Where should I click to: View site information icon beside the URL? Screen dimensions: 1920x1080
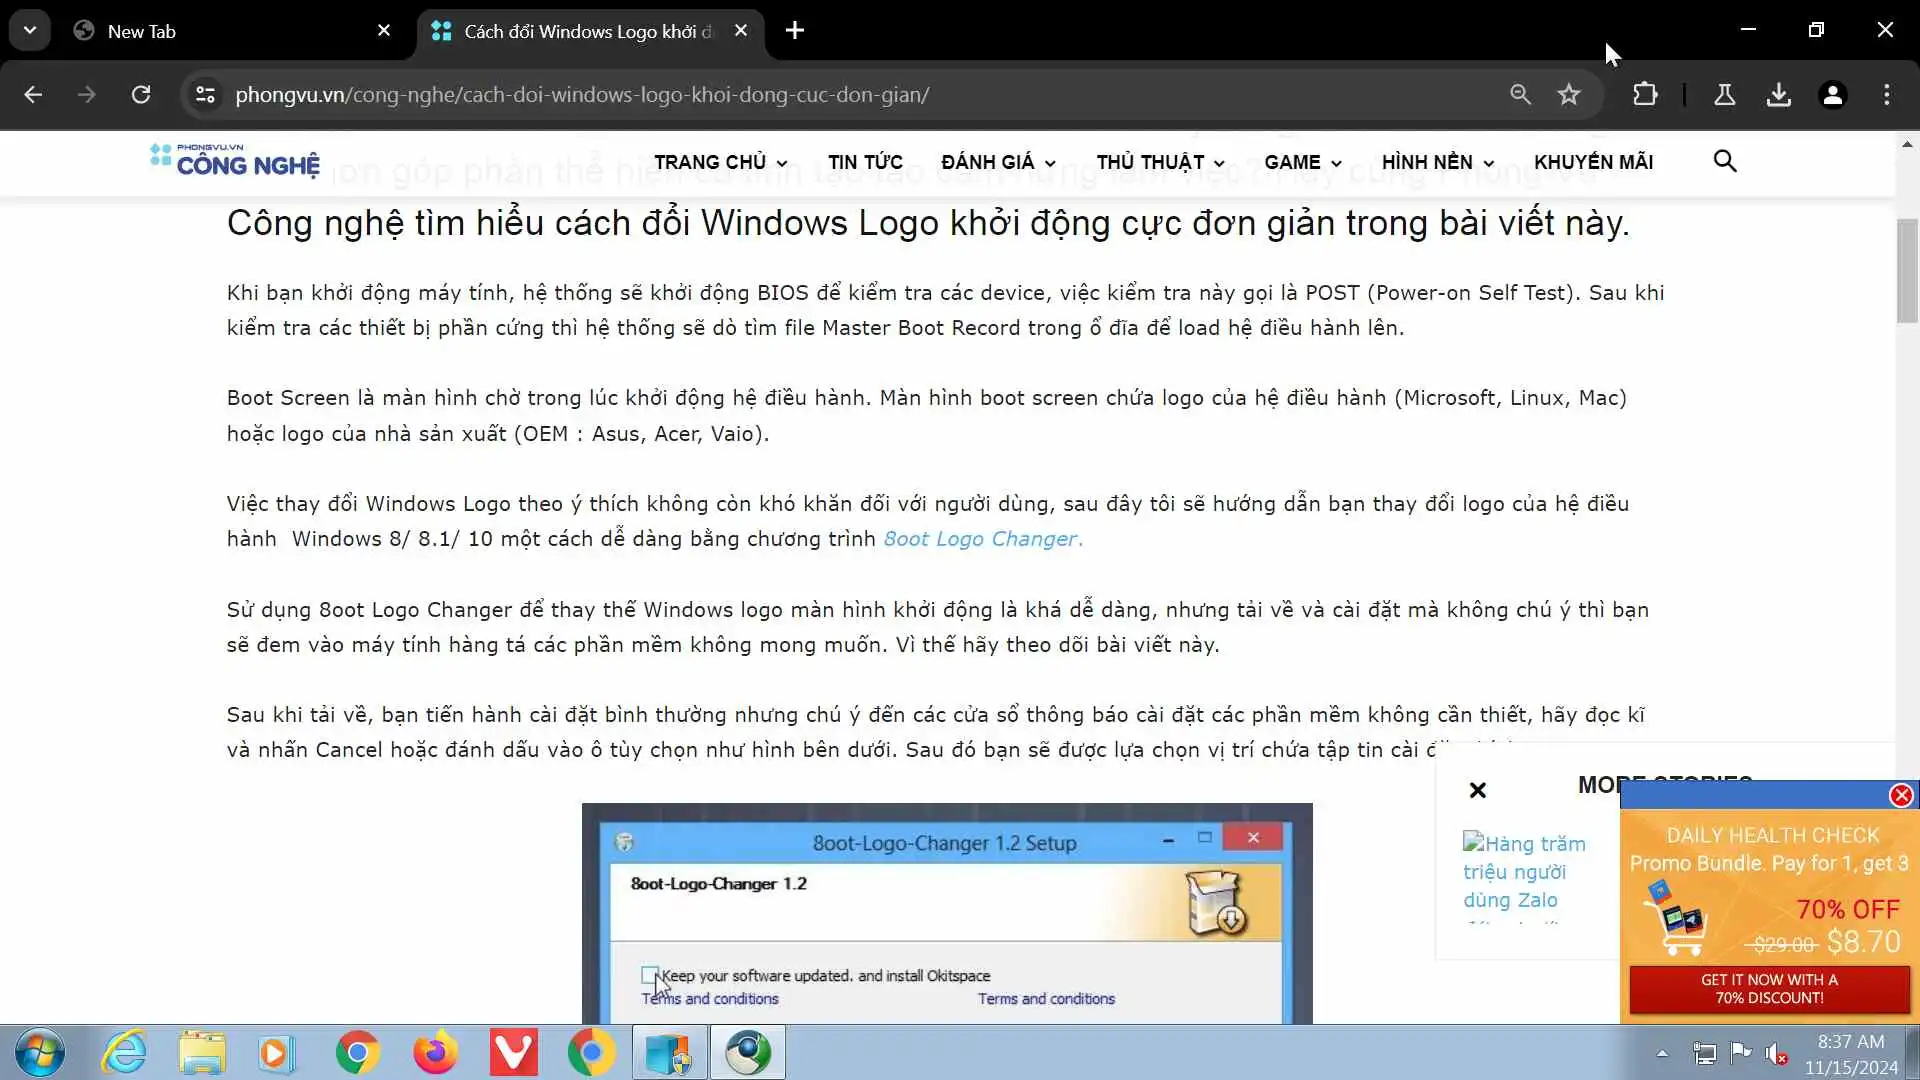point(205,94)
